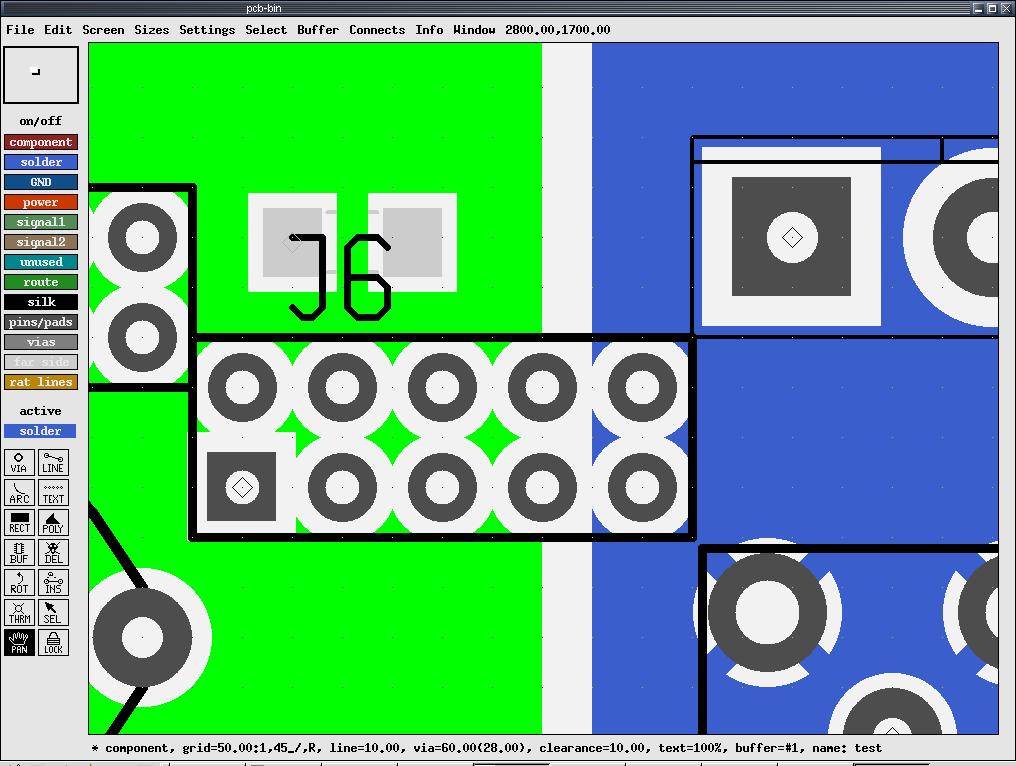Click the red component layer swatch

tap(41, 142)
